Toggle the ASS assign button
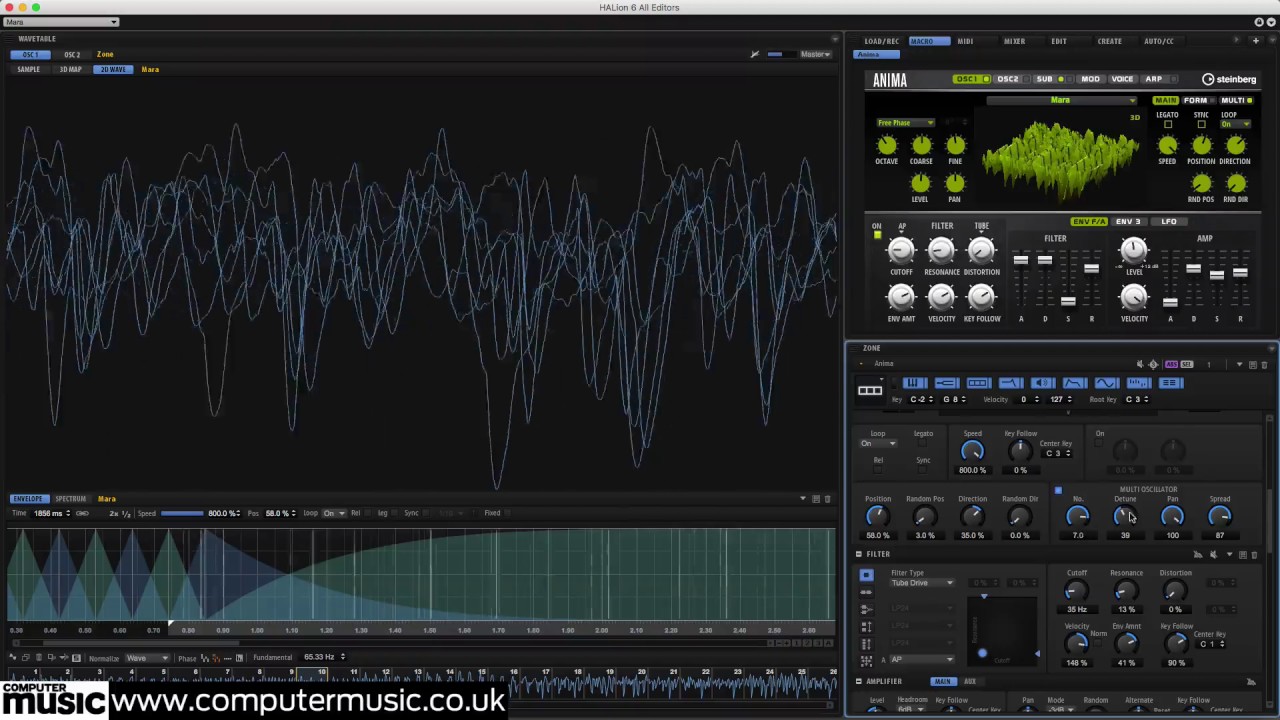Image resolution: width=1280 pixels, height=720 pixels. (x=1172, y=364)
